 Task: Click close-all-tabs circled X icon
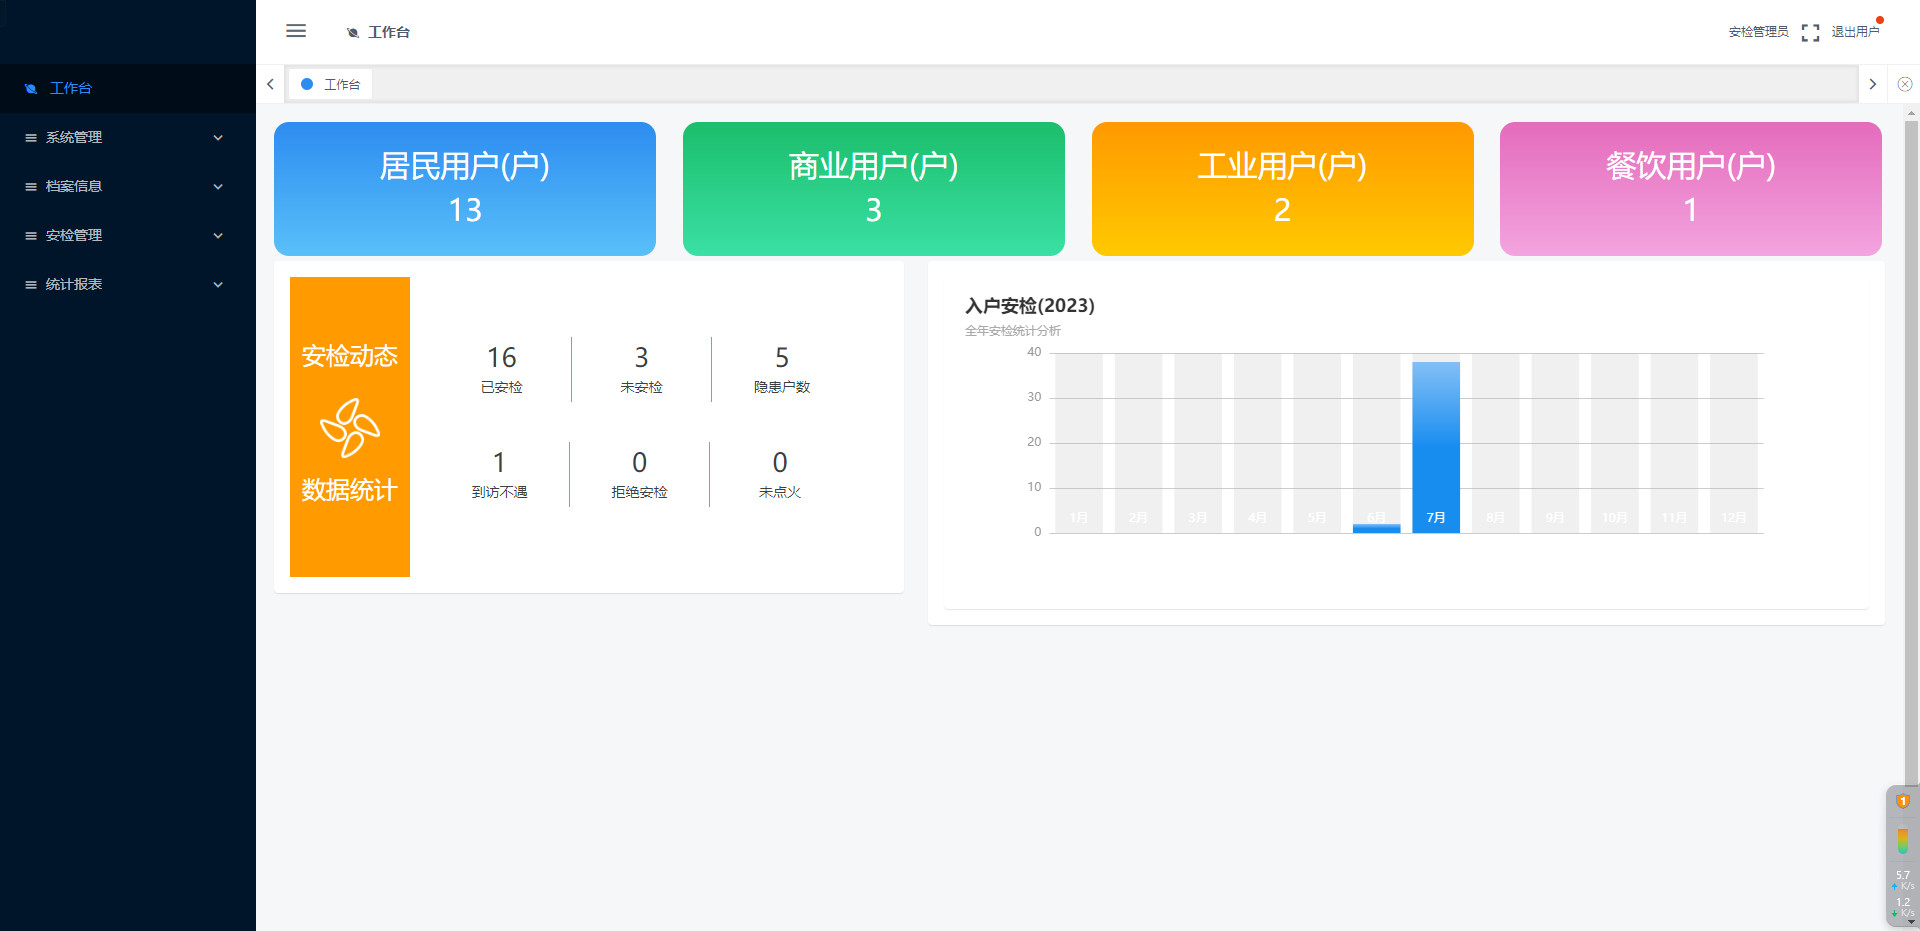point(1905,84)
